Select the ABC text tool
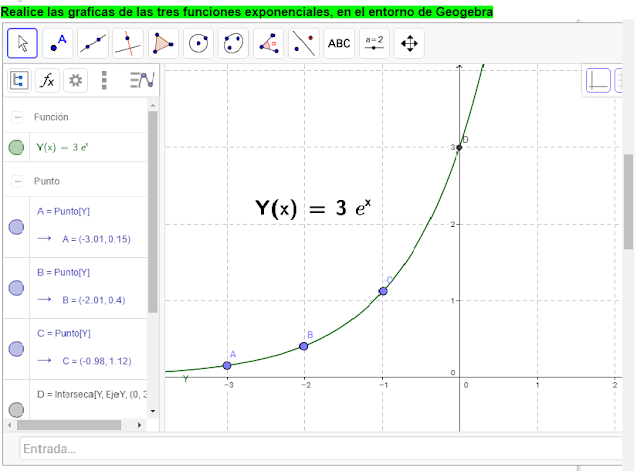 pos(339,43)
